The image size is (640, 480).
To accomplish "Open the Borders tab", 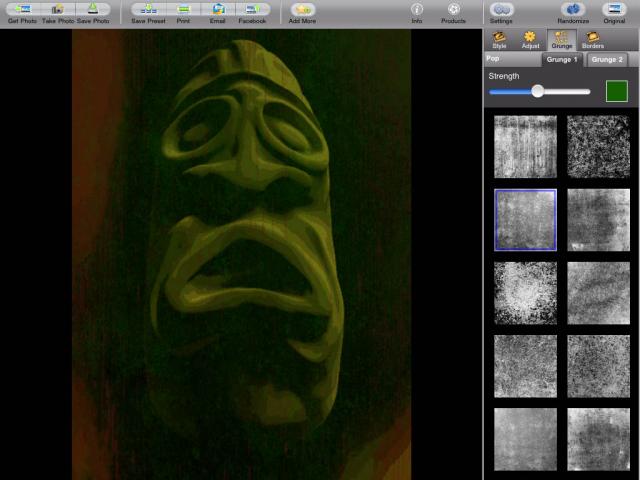I will click(x=593, y=40).
